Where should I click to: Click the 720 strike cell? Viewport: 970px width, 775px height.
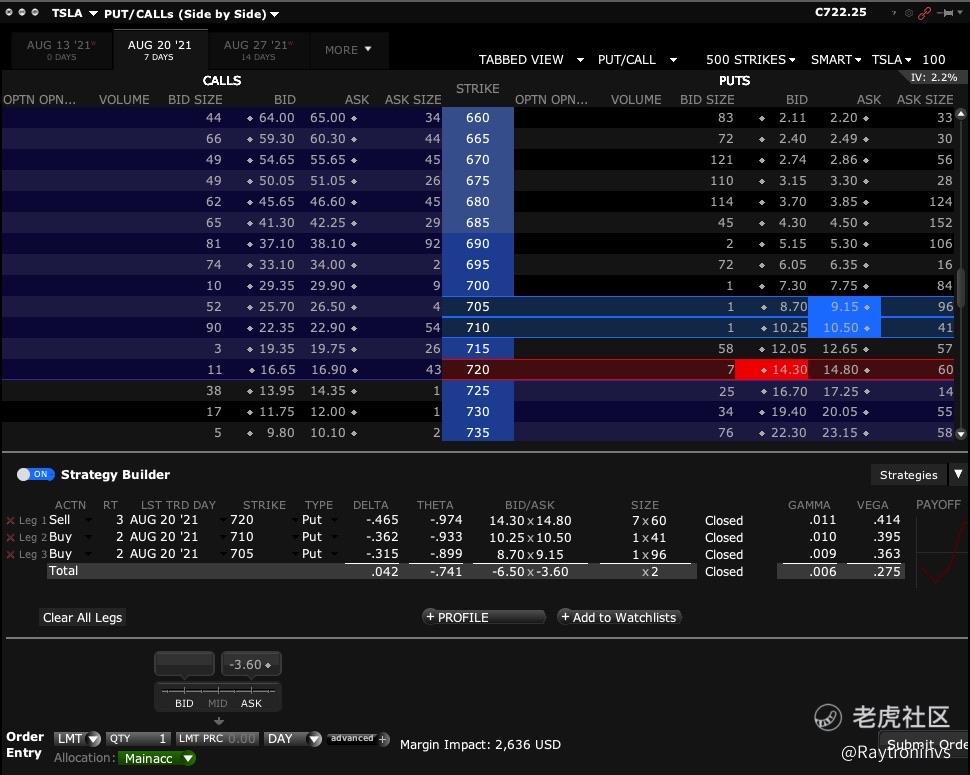(x=478, y=370)
